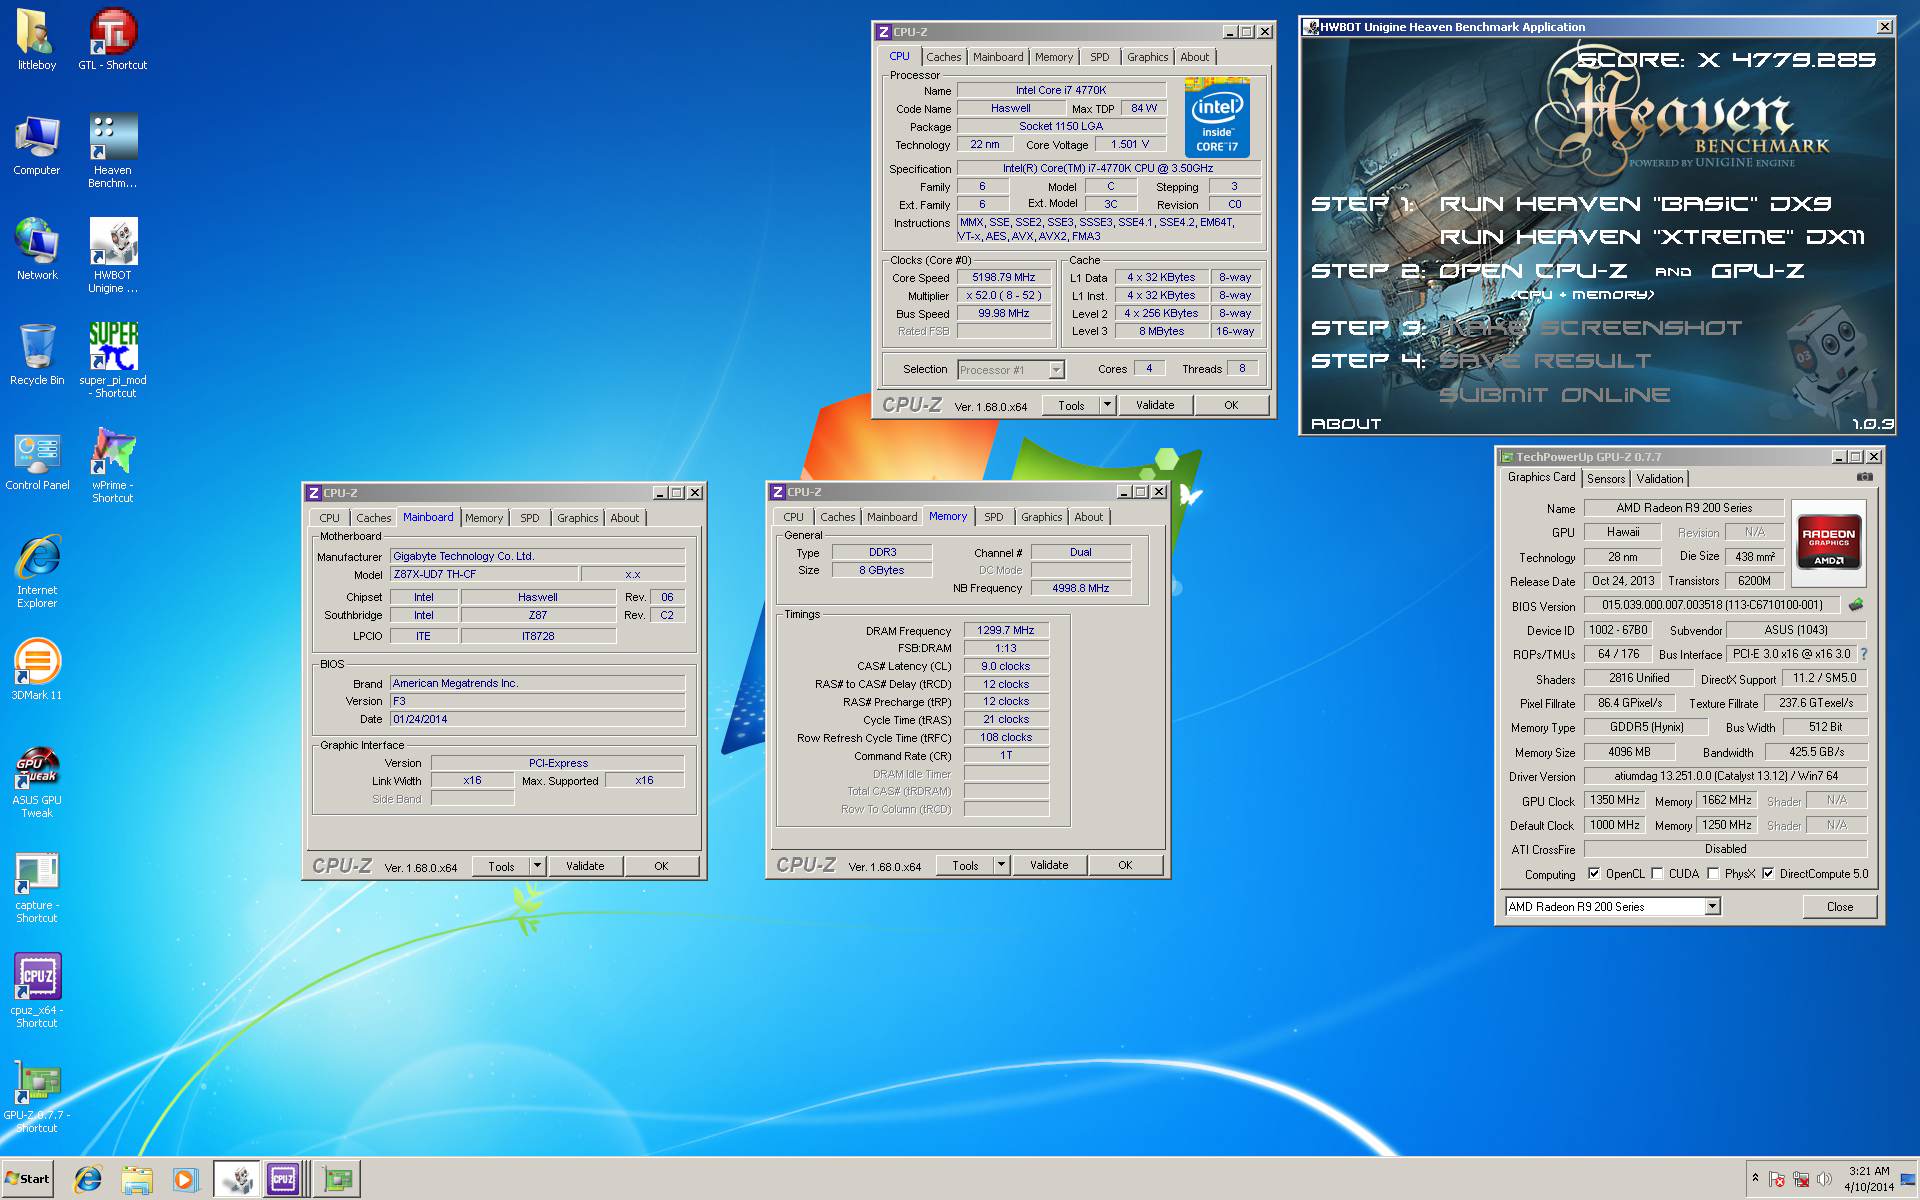Click the Start button
The height and width of the screenshot is (1200, 1920).
[x=27, y=1179]
